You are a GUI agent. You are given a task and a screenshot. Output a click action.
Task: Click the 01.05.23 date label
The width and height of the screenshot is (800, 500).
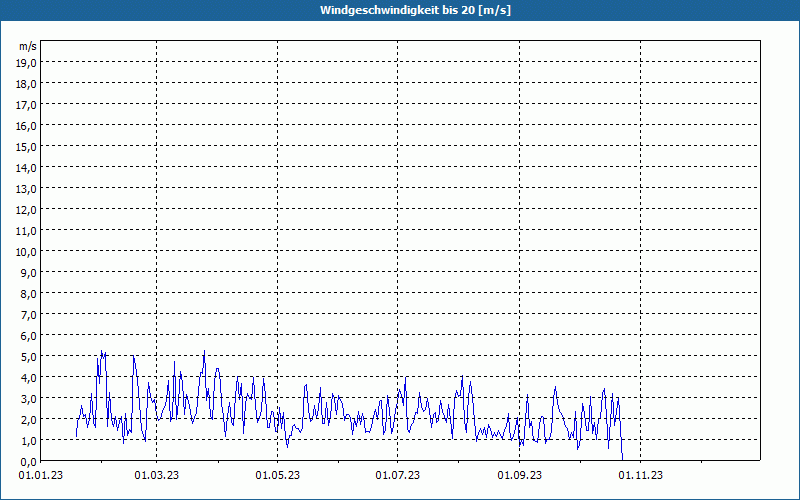[x=278, y=476]
